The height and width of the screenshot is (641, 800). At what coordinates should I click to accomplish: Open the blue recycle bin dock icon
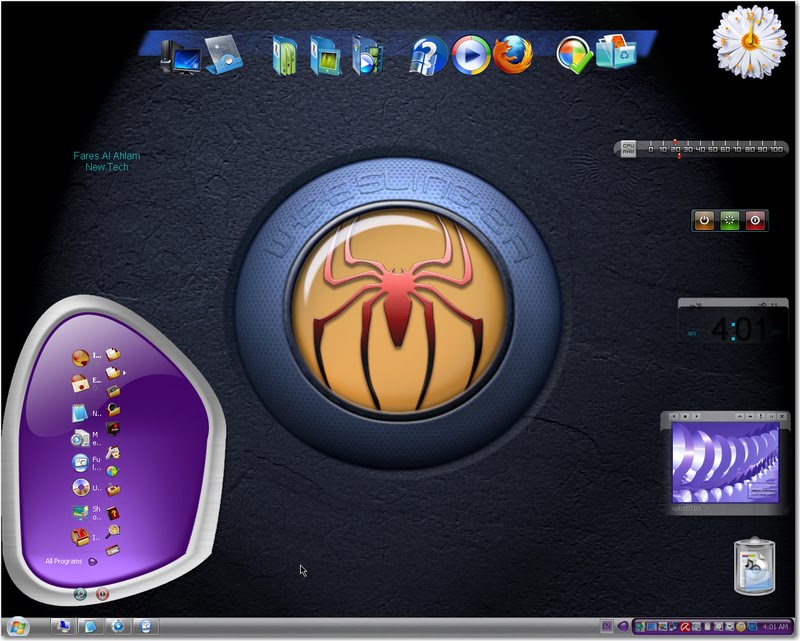tap(616, 52)
